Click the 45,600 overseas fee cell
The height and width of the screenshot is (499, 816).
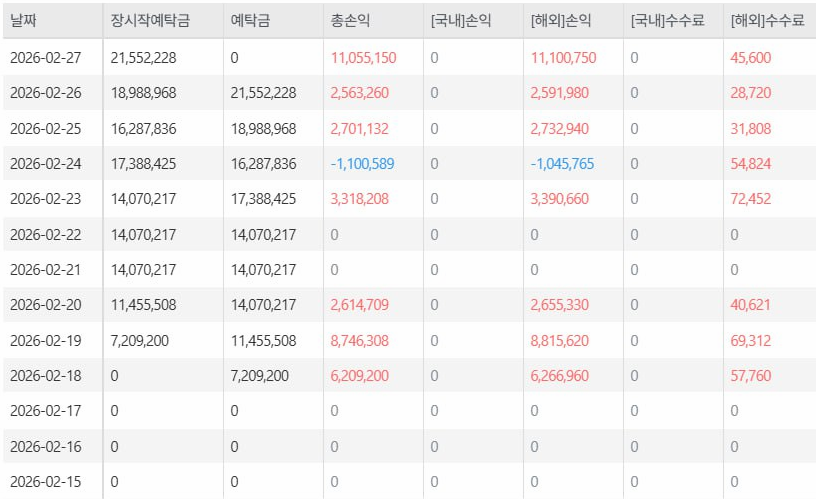751,58
